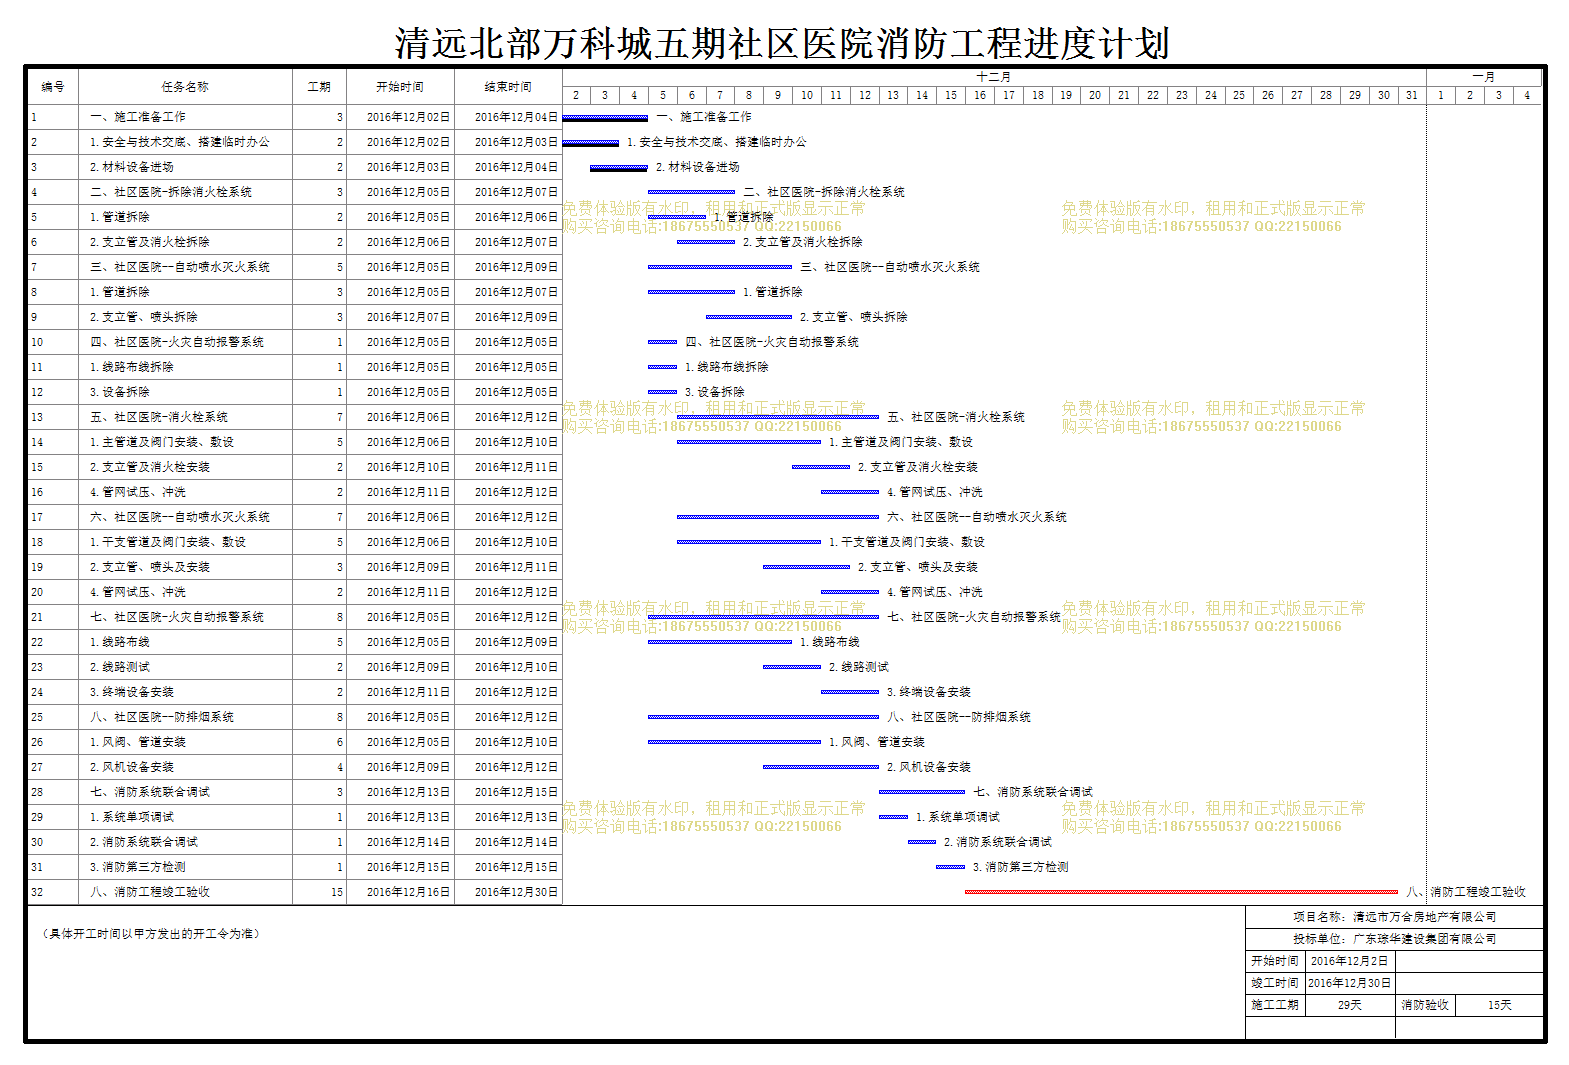The height and width of the screenshot is (1065, 1569).
Task: Click the Gantt chart label 2.消防系统联合调试
Action: click(x=998, y=842)
